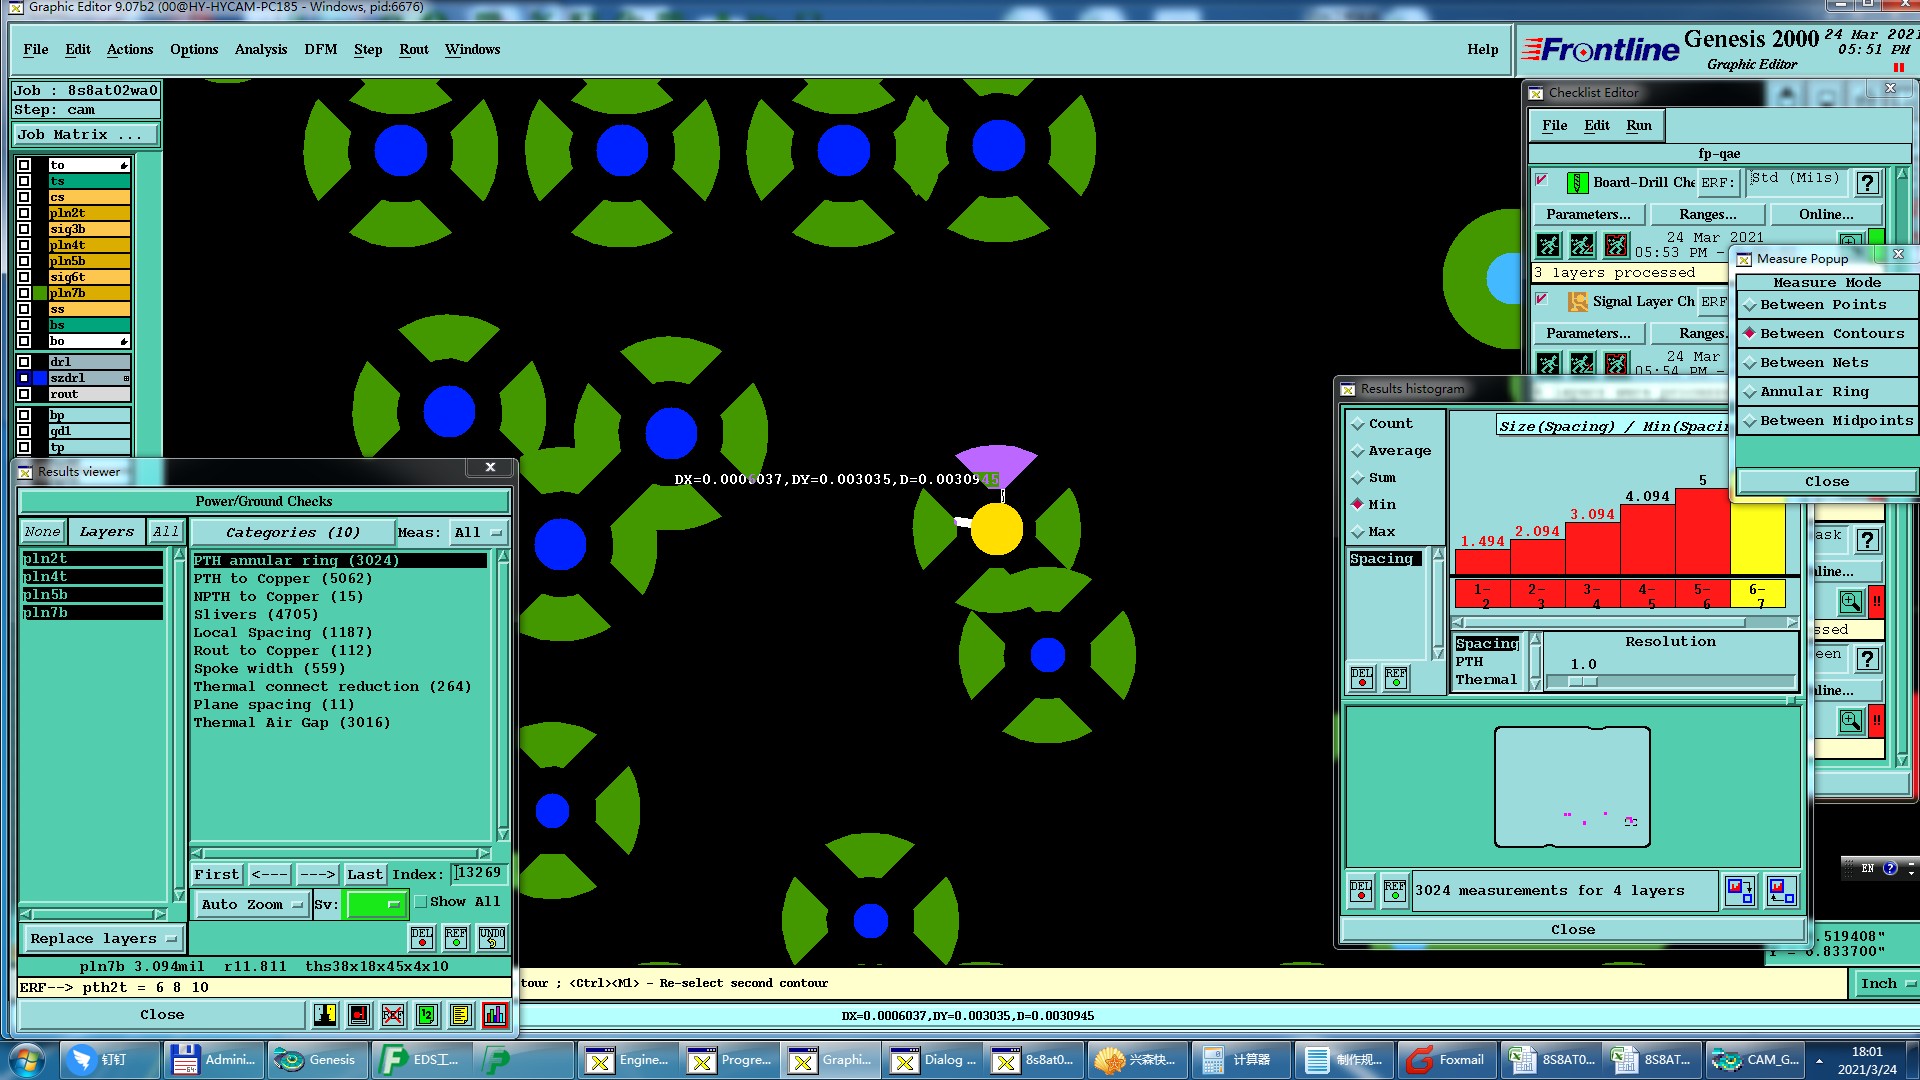Image resolution: width=1920 pixels, height=1080 pixels.
Task: Select Slivers (4705) category in list
Action: 256,615
